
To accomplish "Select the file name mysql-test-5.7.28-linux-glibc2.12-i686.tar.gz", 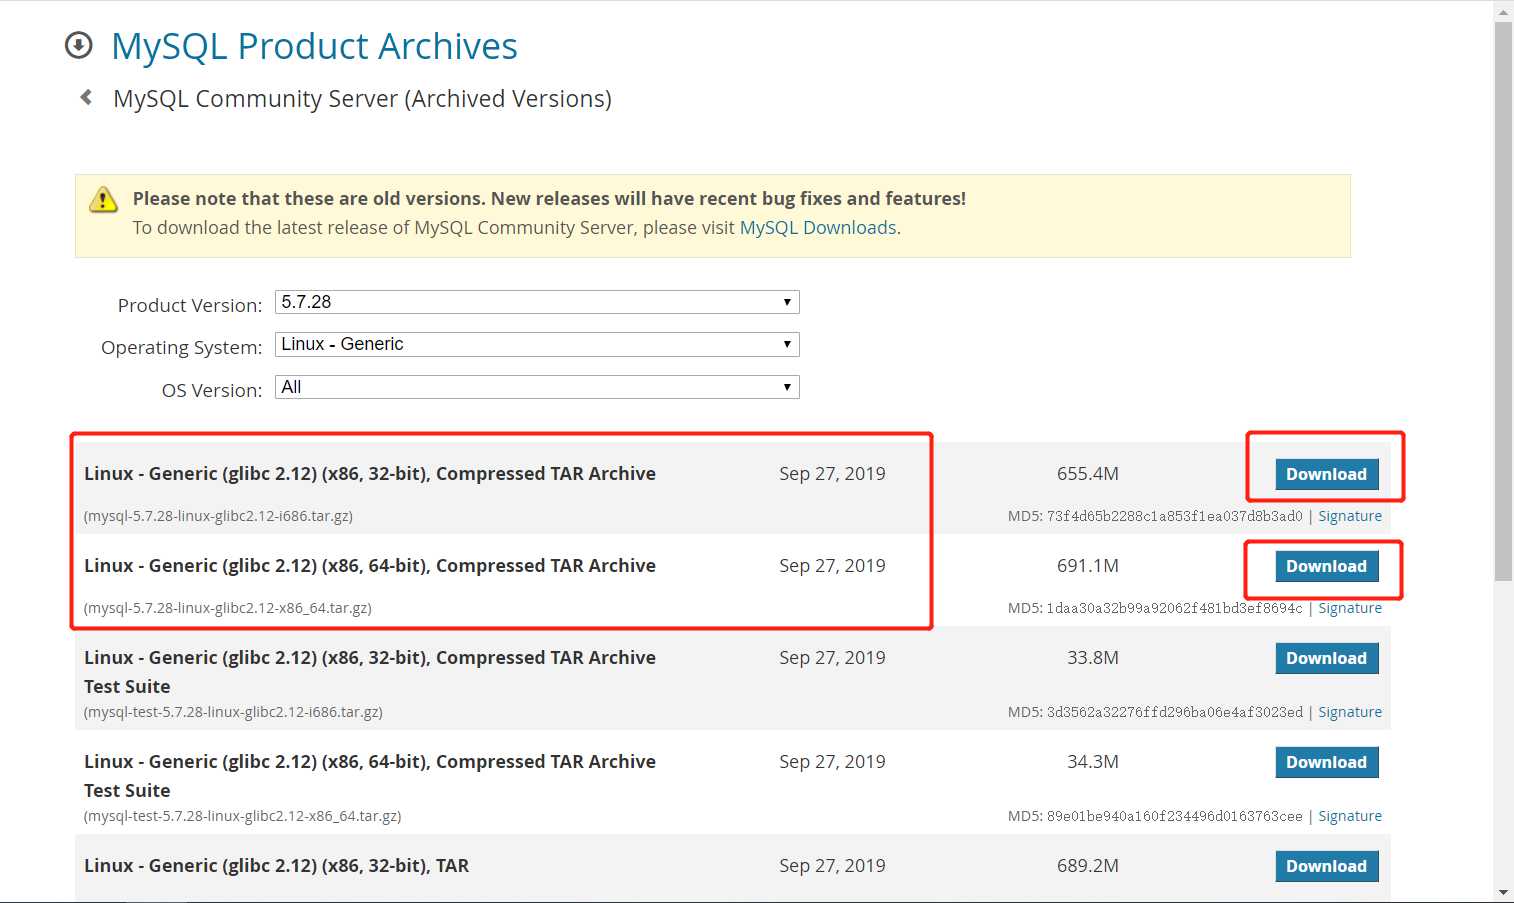I will click(x=233, y=712).
